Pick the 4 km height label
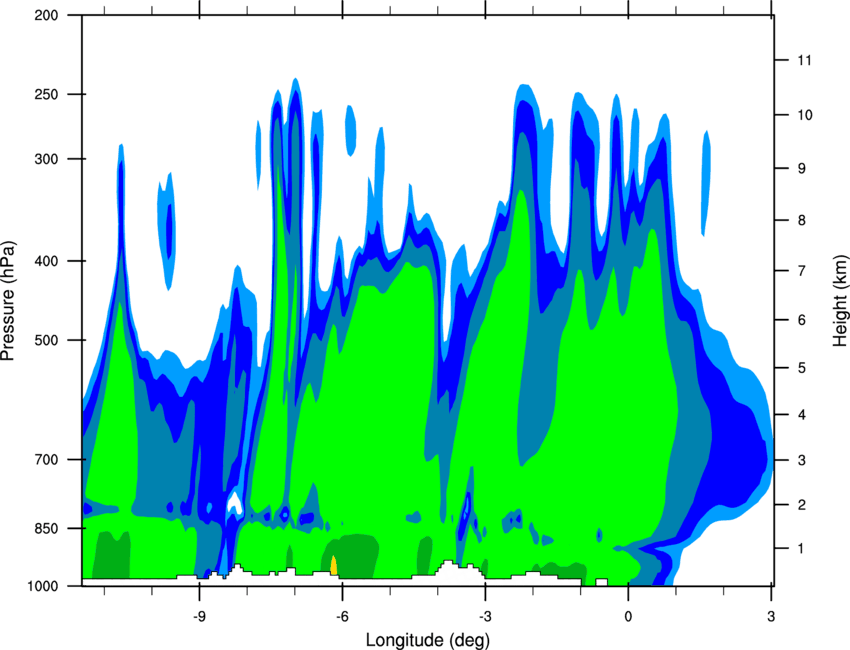 802,415
